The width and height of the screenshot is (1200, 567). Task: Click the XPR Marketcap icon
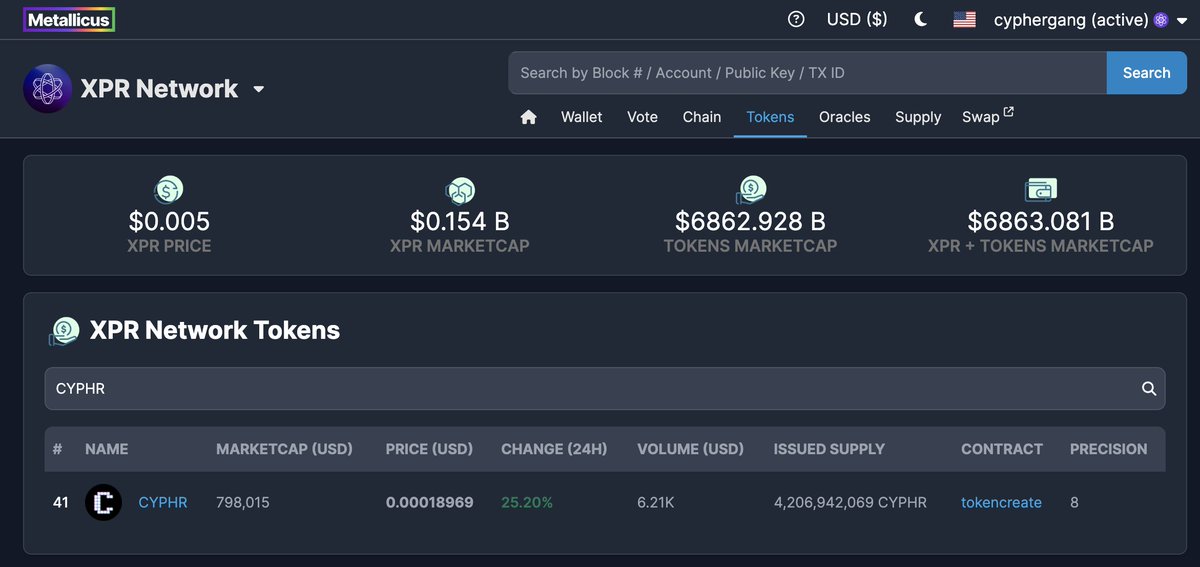point(460,189)
